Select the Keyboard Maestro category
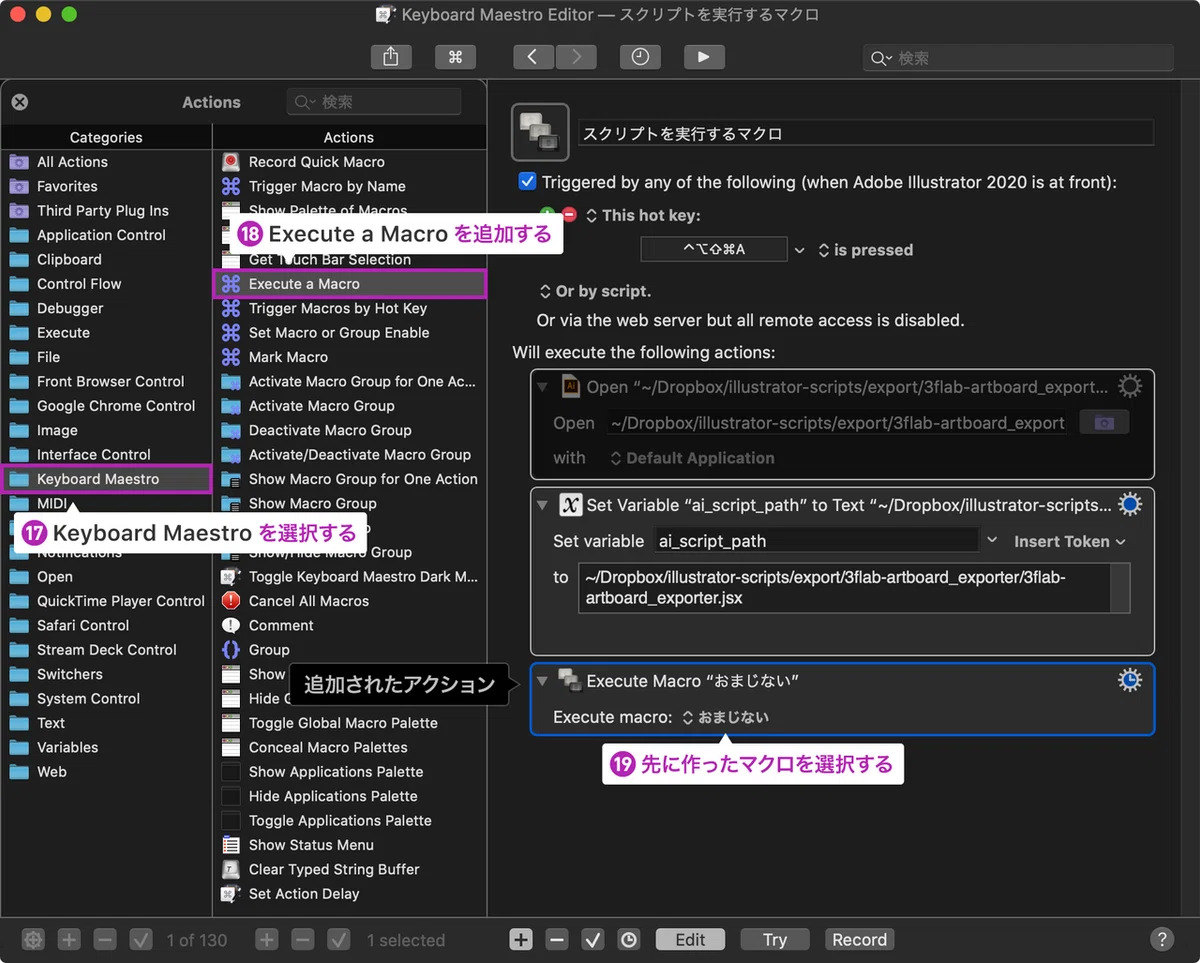 [107, 479]
